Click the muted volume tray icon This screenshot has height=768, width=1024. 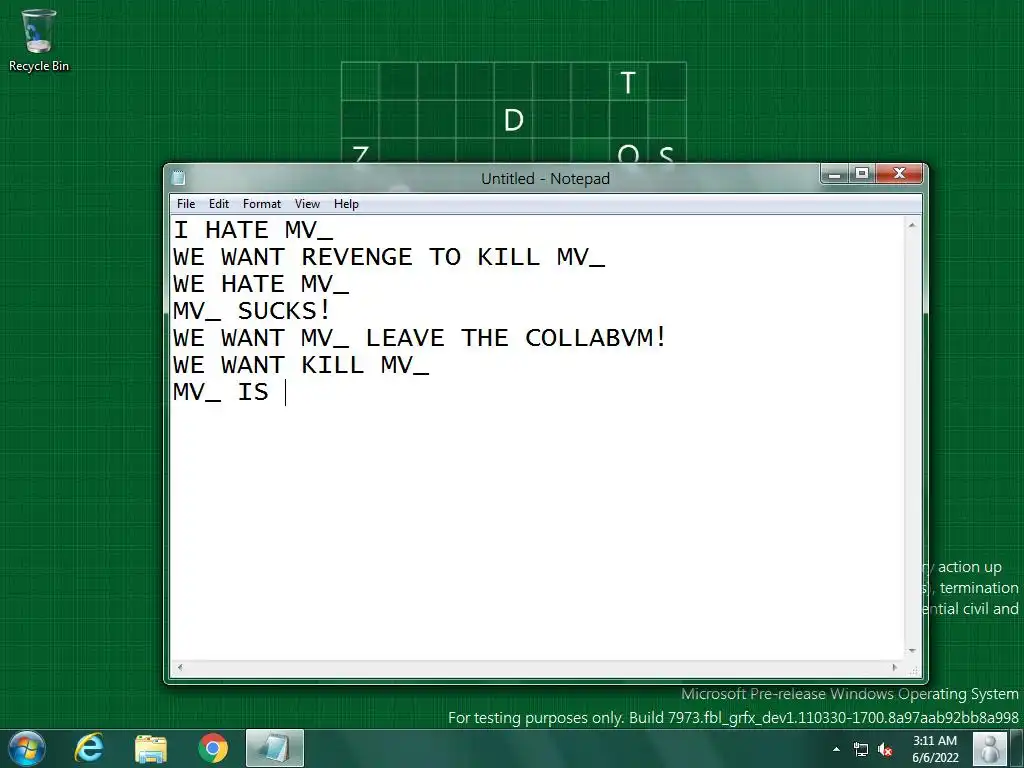tap(885, 749)
